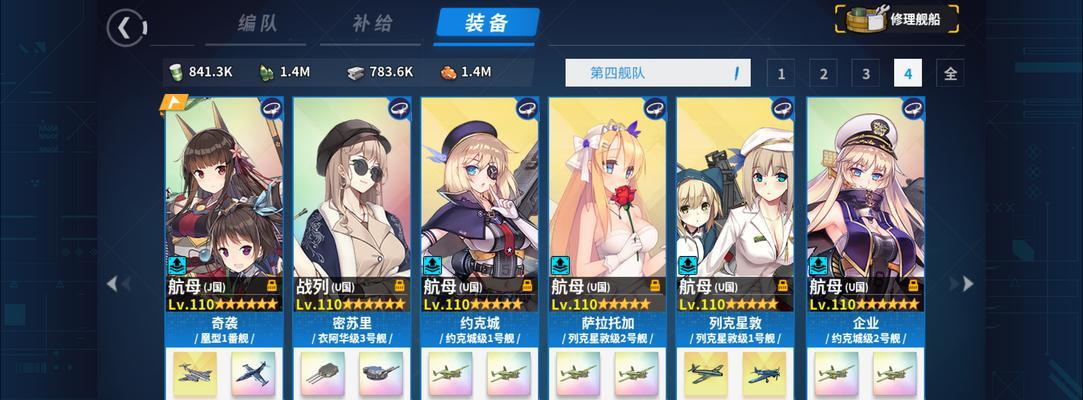
Task: Click first aircraft equipment of 列克星敦
Action: [706, 373]
